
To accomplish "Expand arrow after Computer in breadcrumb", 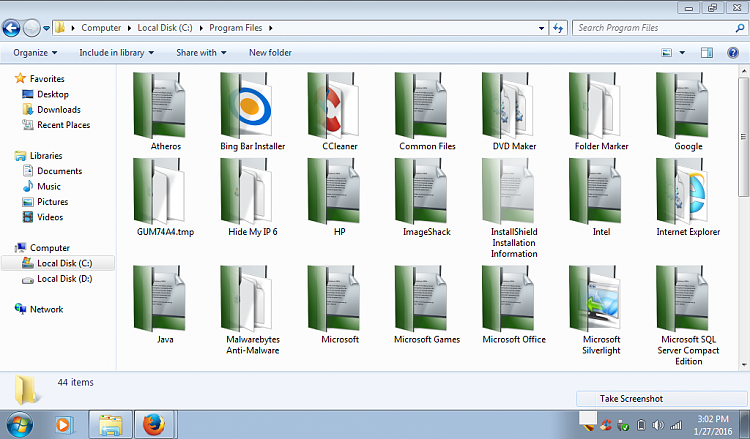I will 129,28.
